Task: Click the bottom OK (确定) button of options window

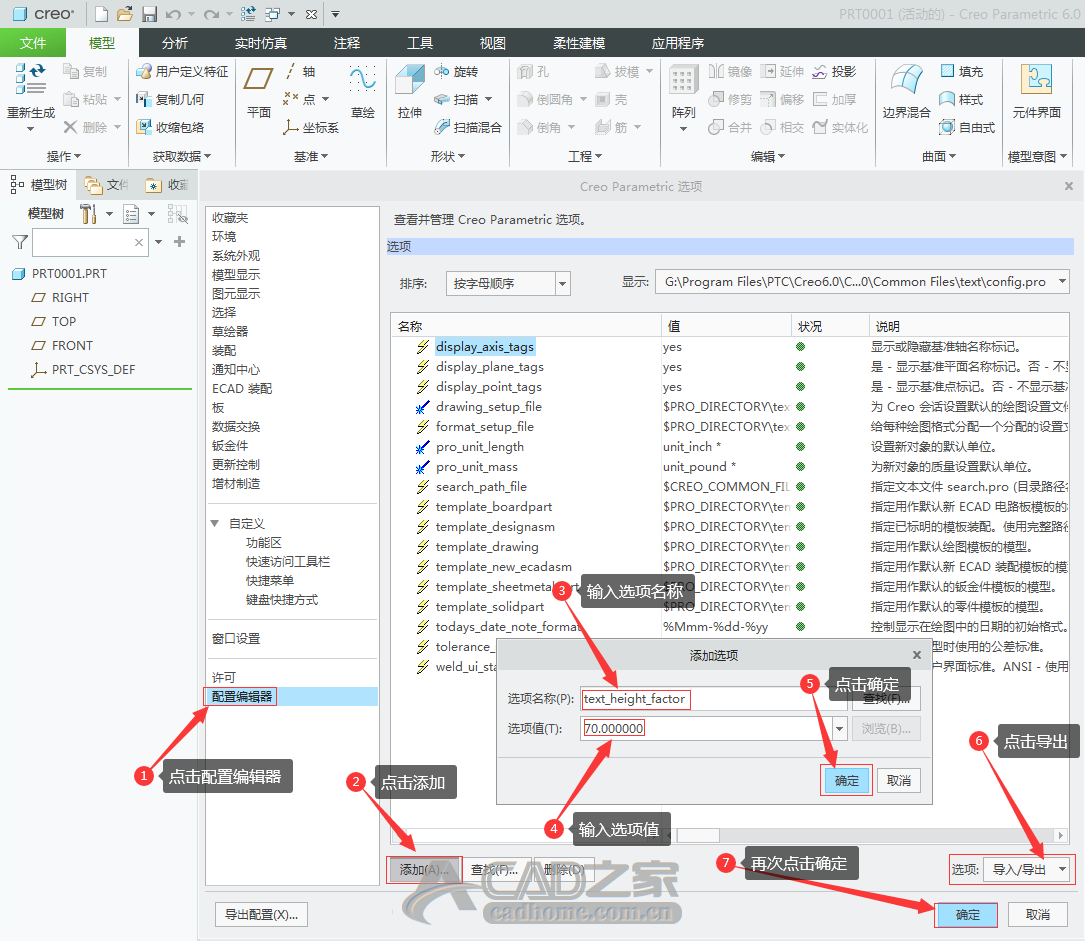Action: coord(967,915)
